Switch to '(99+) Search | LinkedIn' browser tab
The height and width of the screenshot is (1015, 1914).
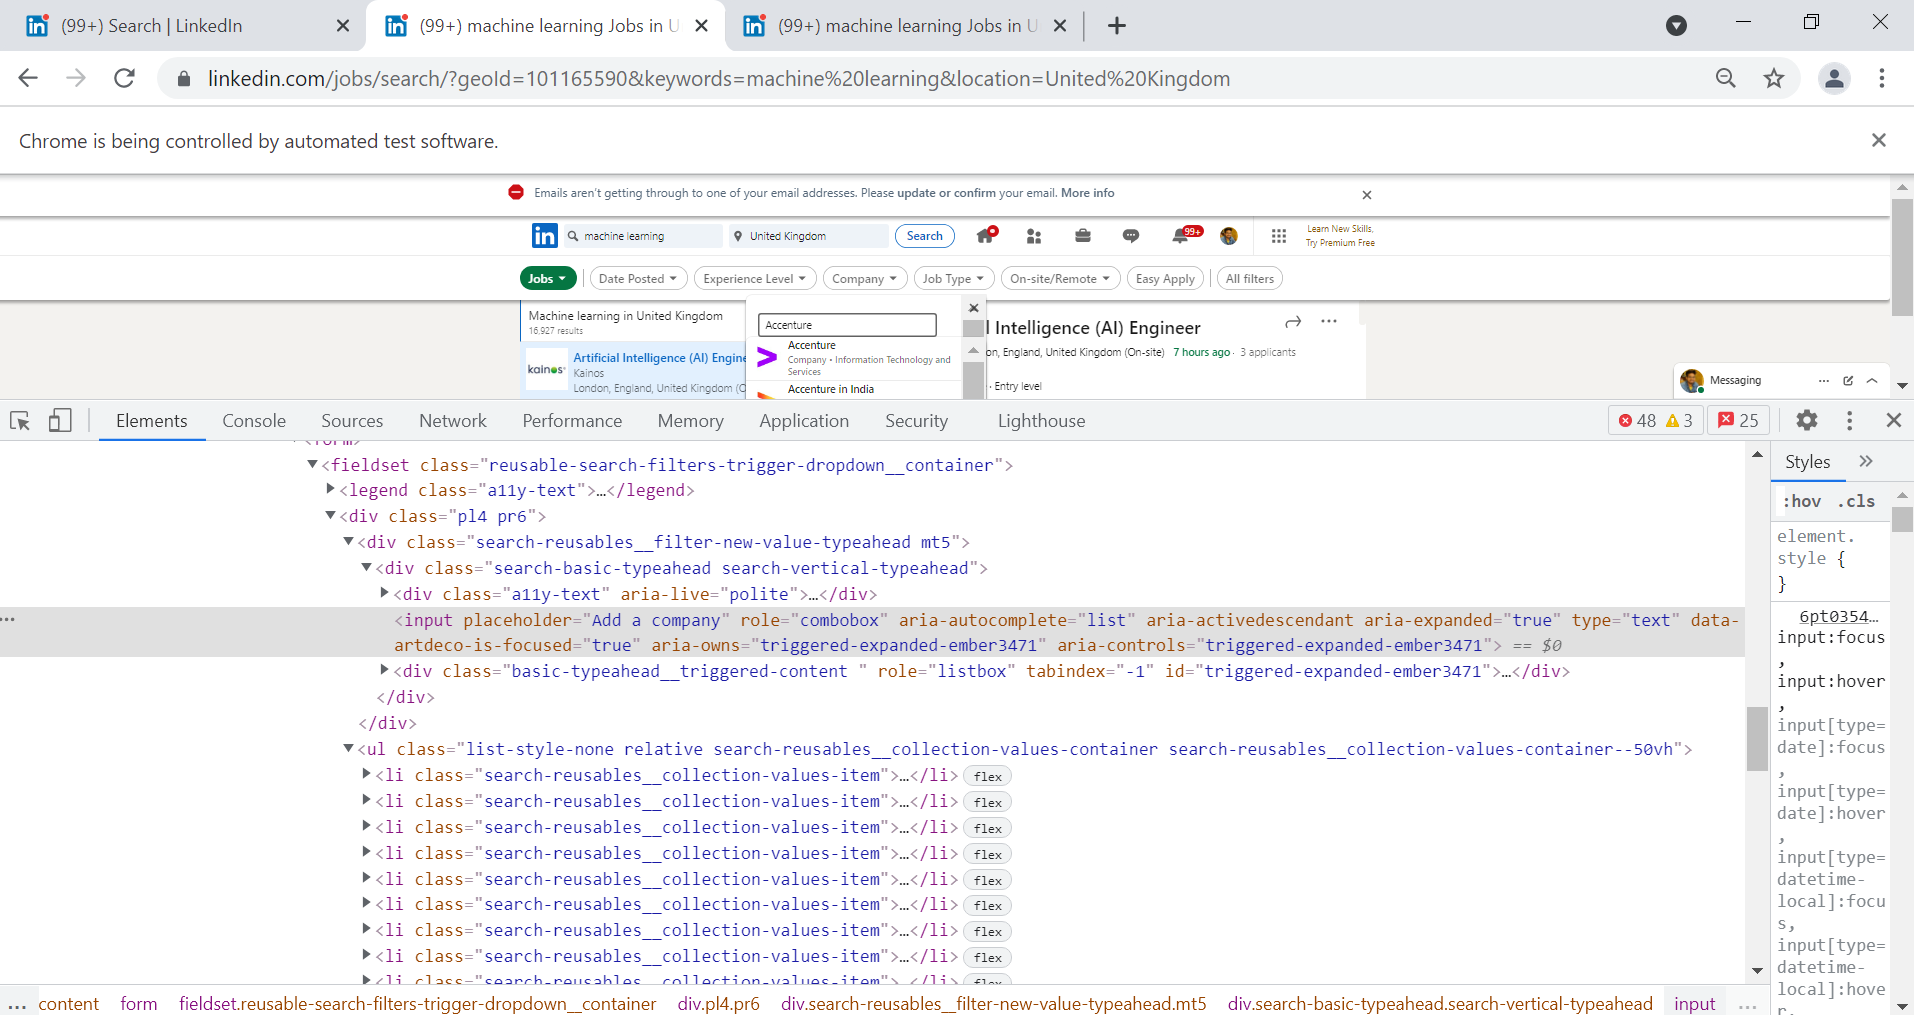coord(184,26)
